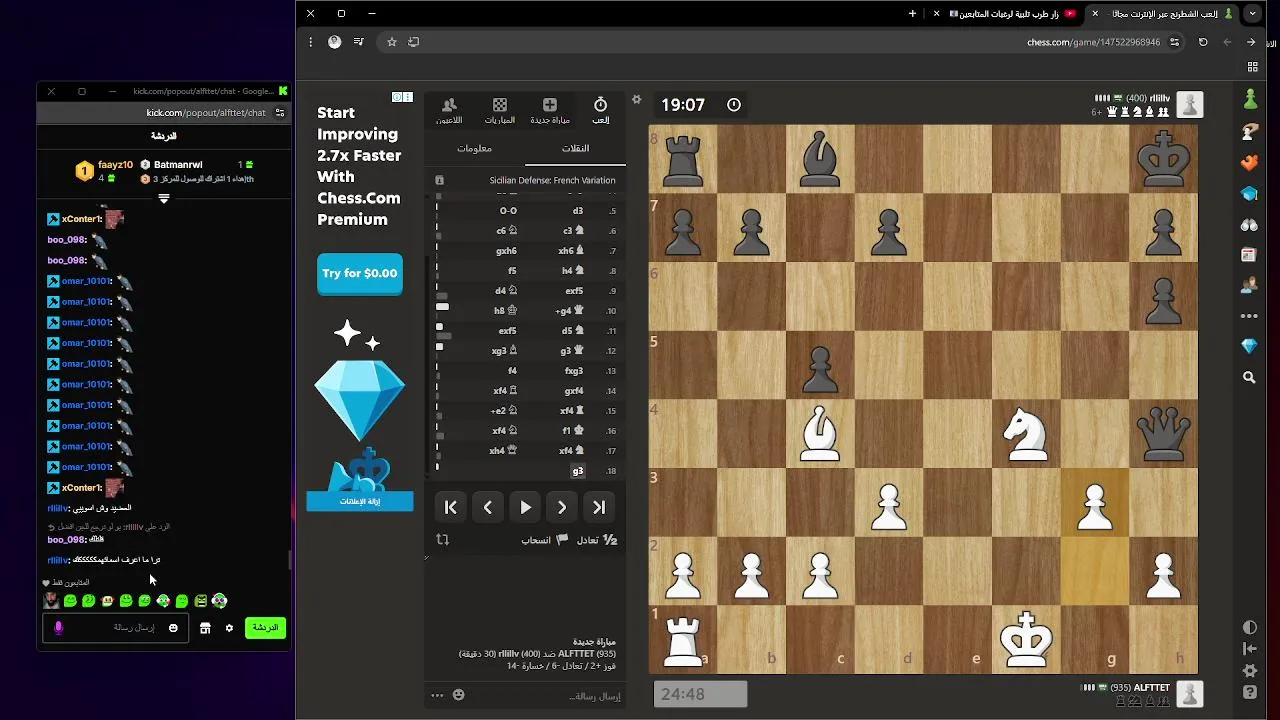Viewport: 1280px width, 720px height.
Task: Flip the board with rotate icon
Action: coord(443,540)
